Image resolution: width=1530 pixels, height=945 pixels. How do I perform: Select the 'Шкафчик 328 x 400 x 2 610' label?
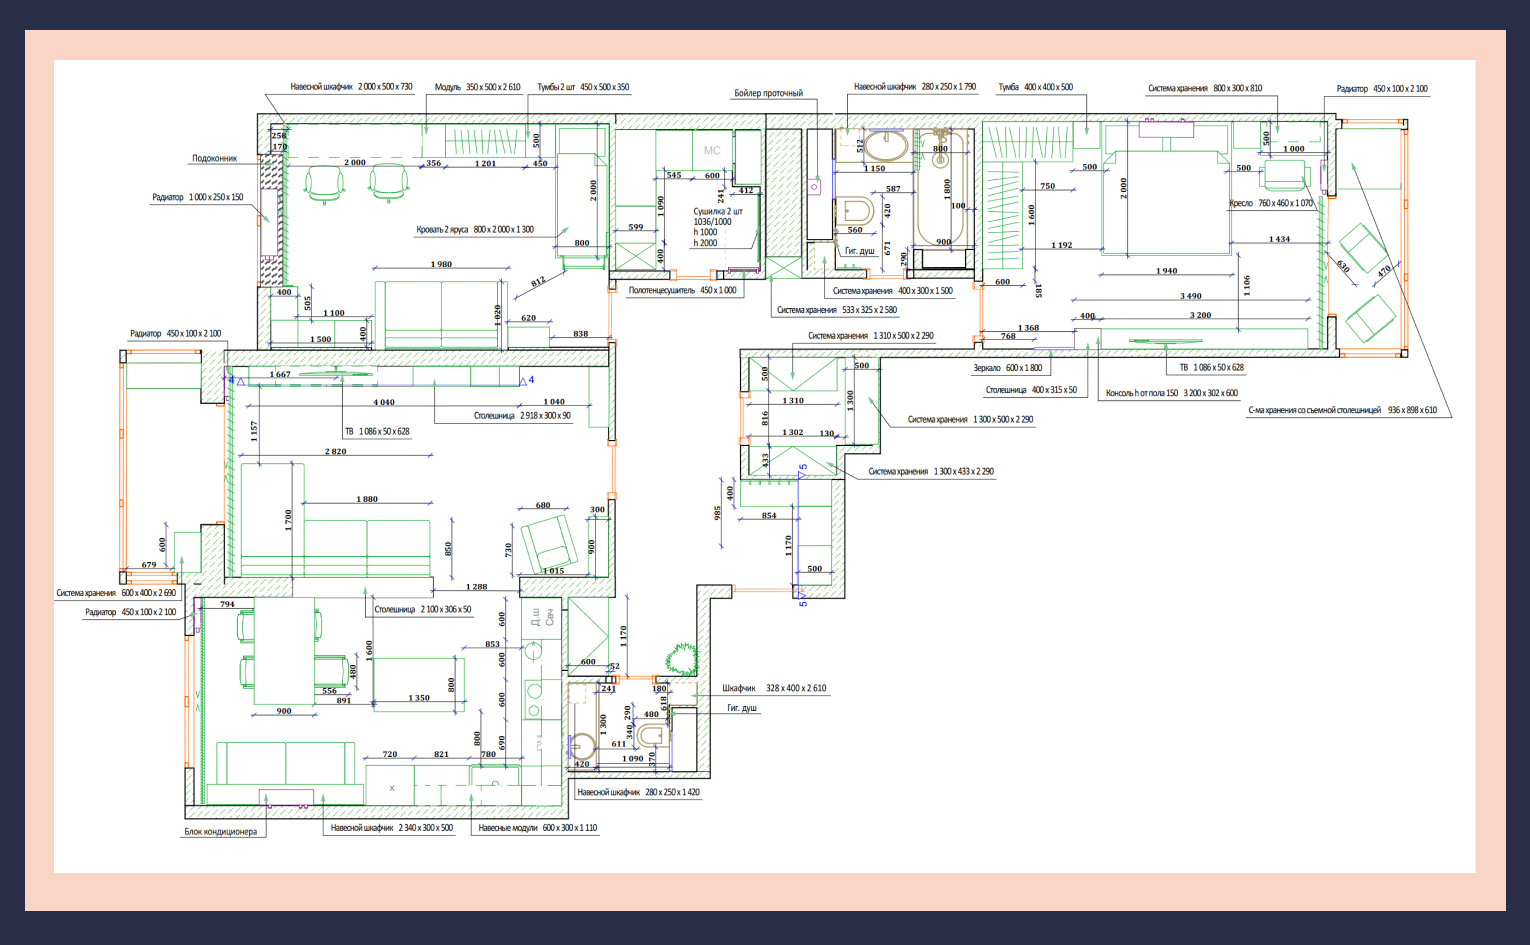[x=774, y=688]
